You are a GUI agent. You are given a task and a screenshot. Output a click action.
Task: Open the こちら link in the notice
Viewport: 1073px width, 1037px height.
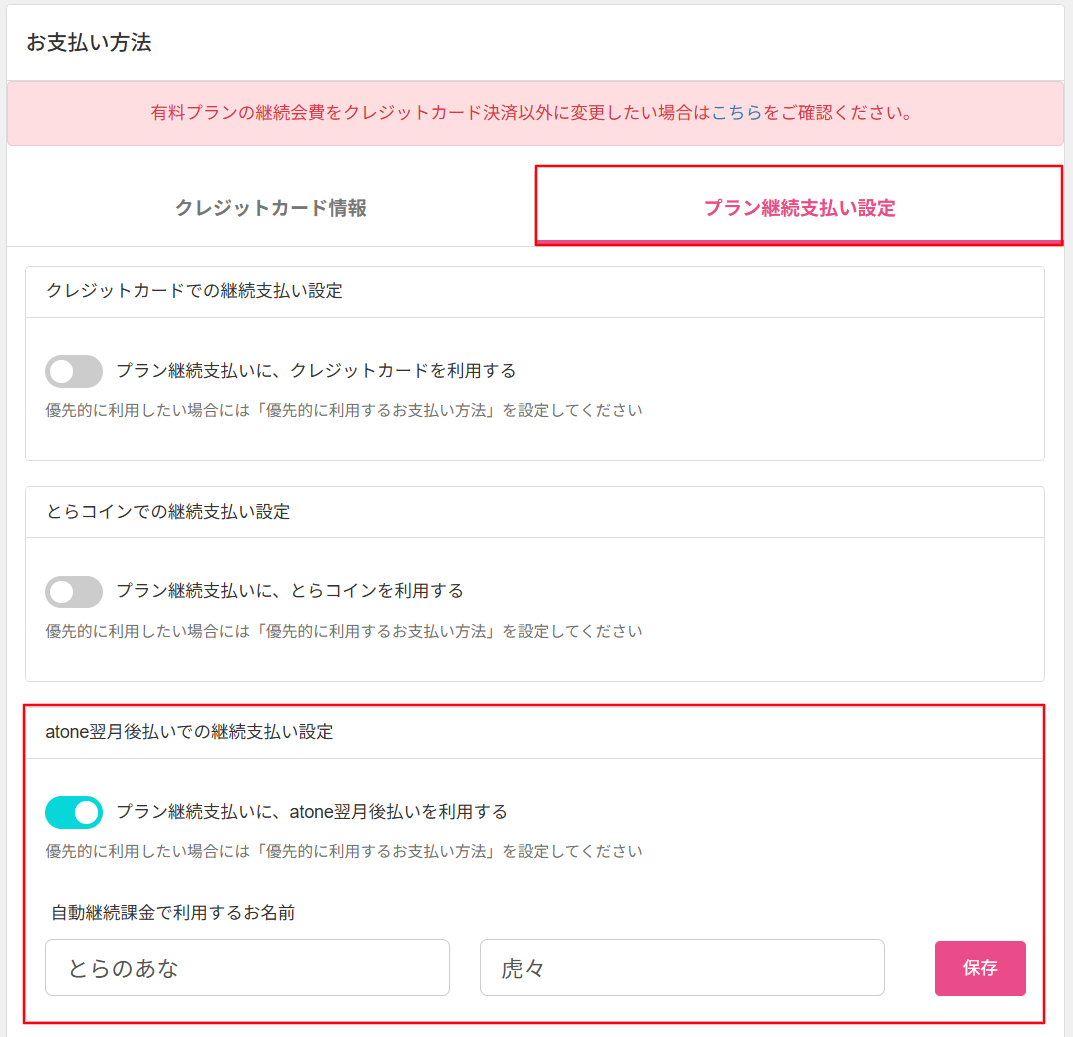737,113
